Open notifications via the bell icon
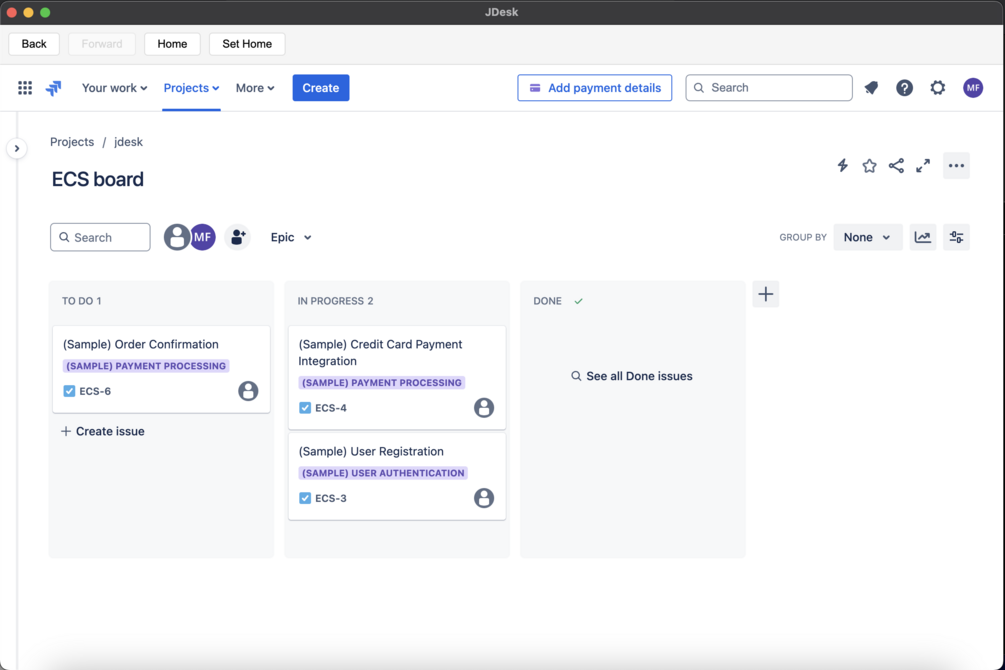The width and height of the screenshot is (1005, 670). (x=871, y=88)
